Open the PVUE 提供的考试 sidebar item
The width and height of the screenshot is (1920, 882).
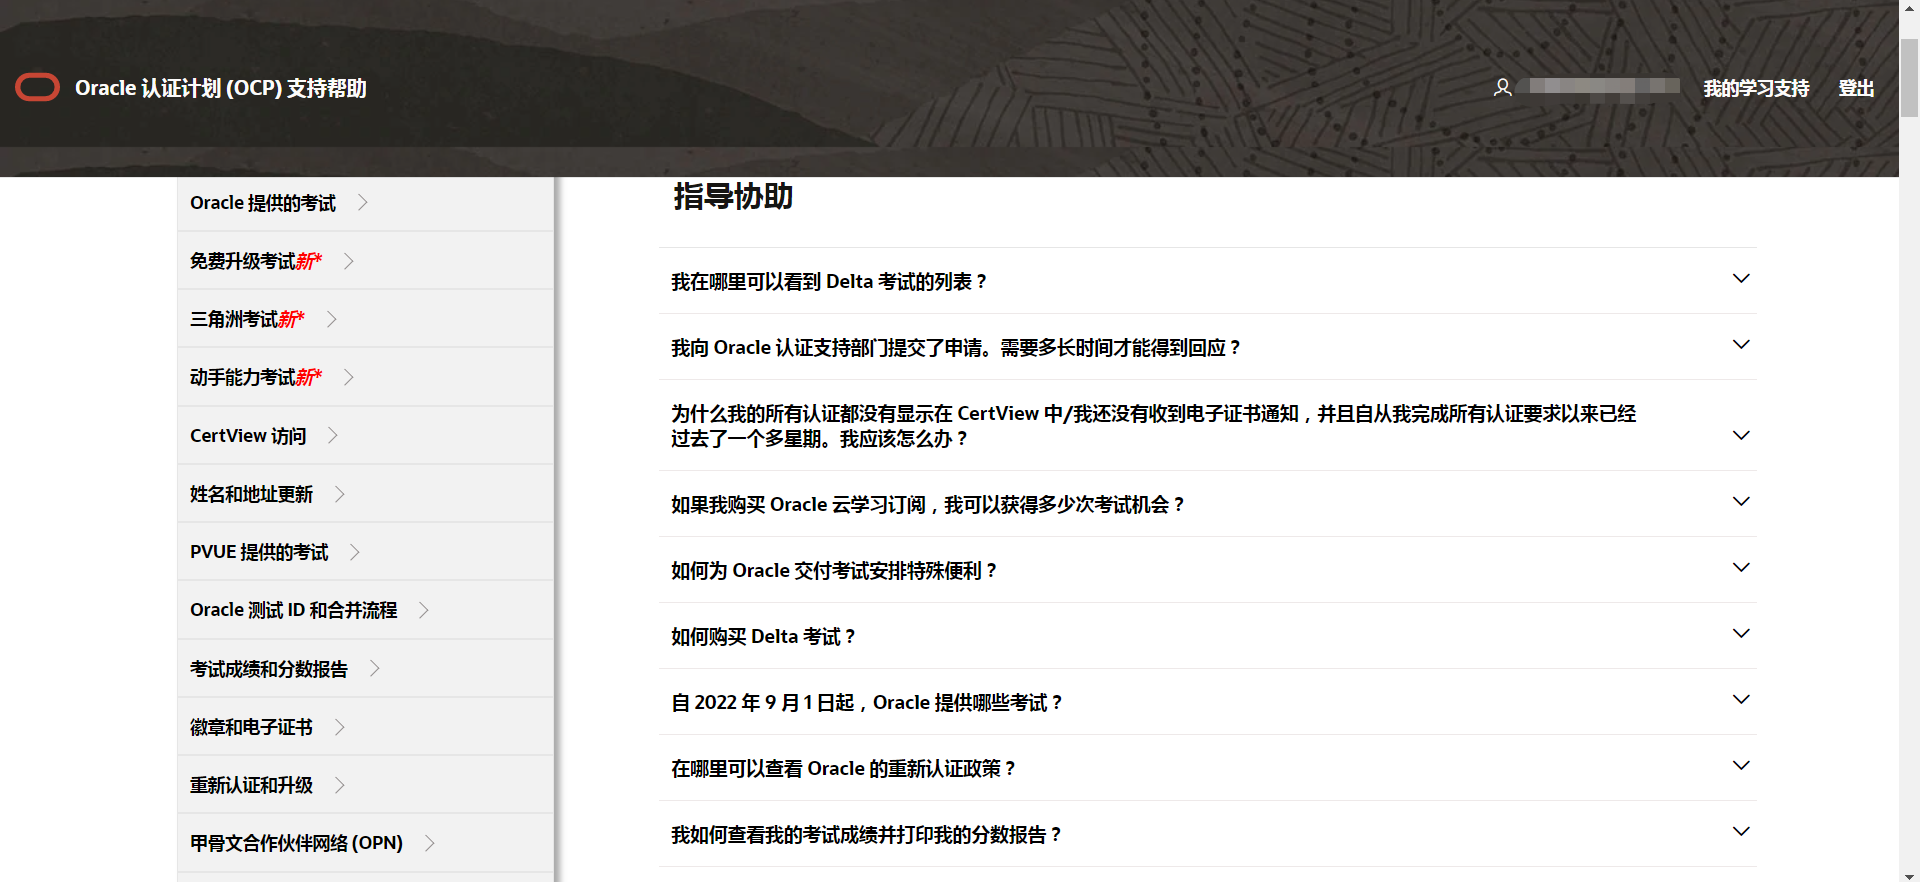[x=365, y=552]
